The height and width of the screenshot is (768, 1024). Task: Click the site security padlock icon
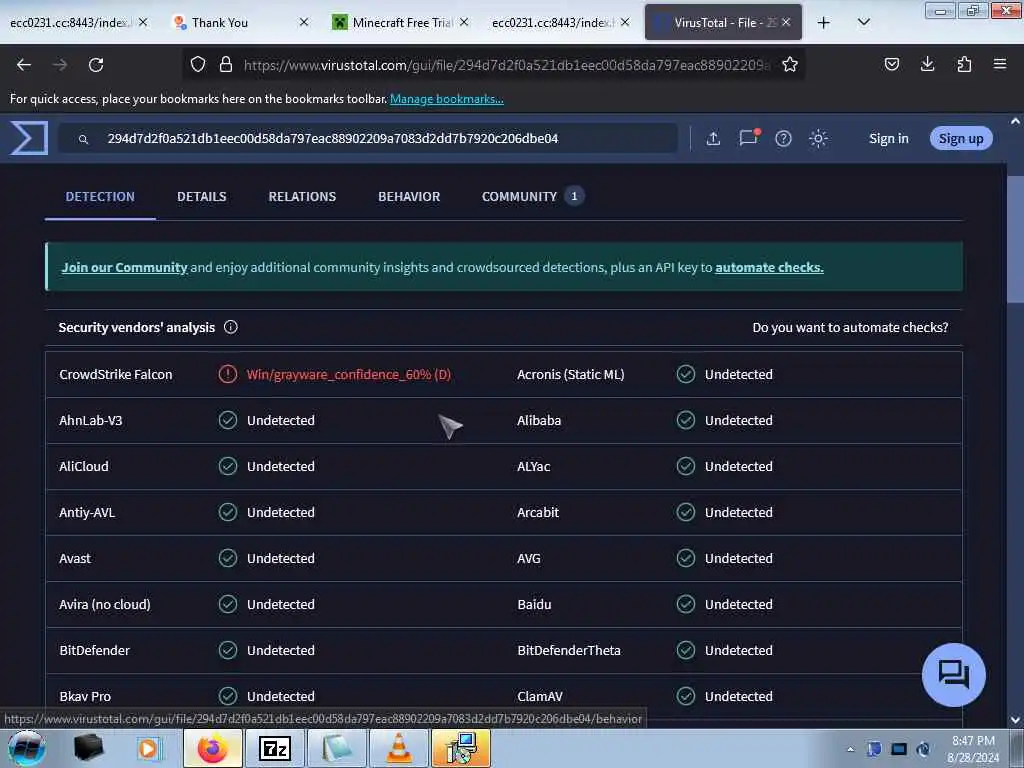[x=226, y=64]
